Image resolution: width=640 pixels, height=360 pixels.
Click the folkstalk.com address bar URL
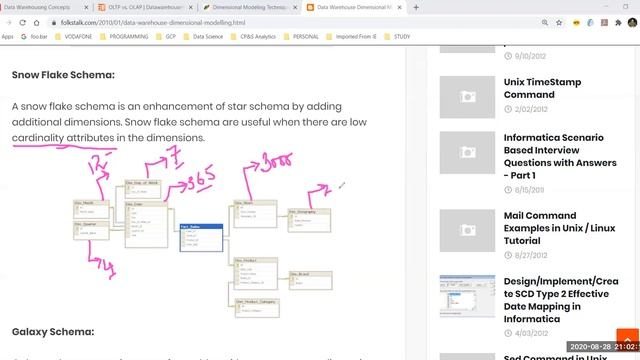point(153,22)
